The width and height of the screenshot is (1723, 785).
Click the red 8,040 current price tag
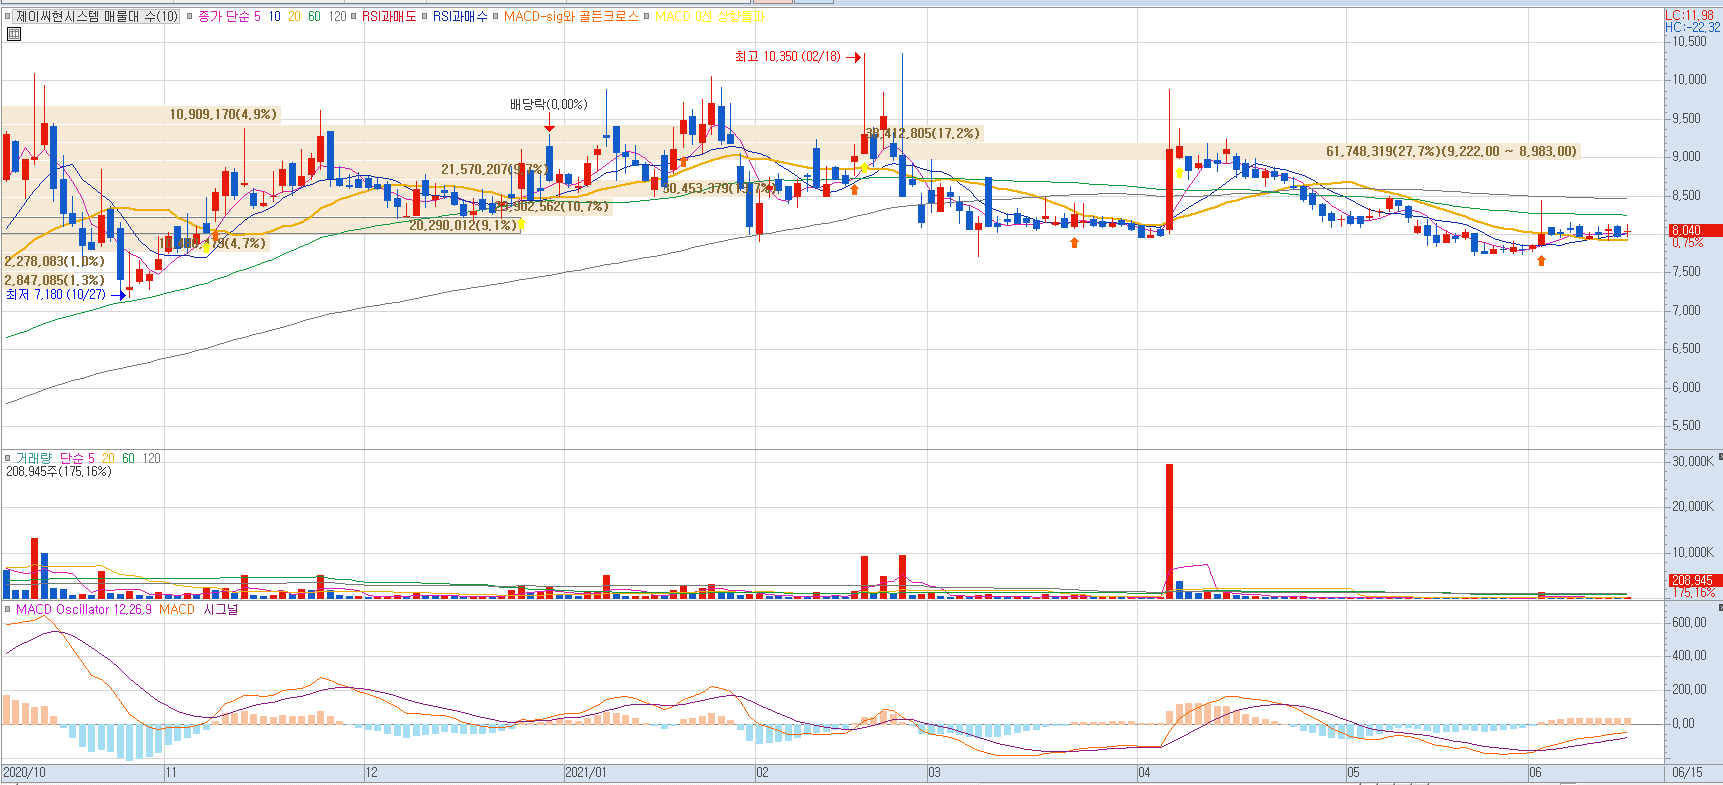coord(1694,230)
